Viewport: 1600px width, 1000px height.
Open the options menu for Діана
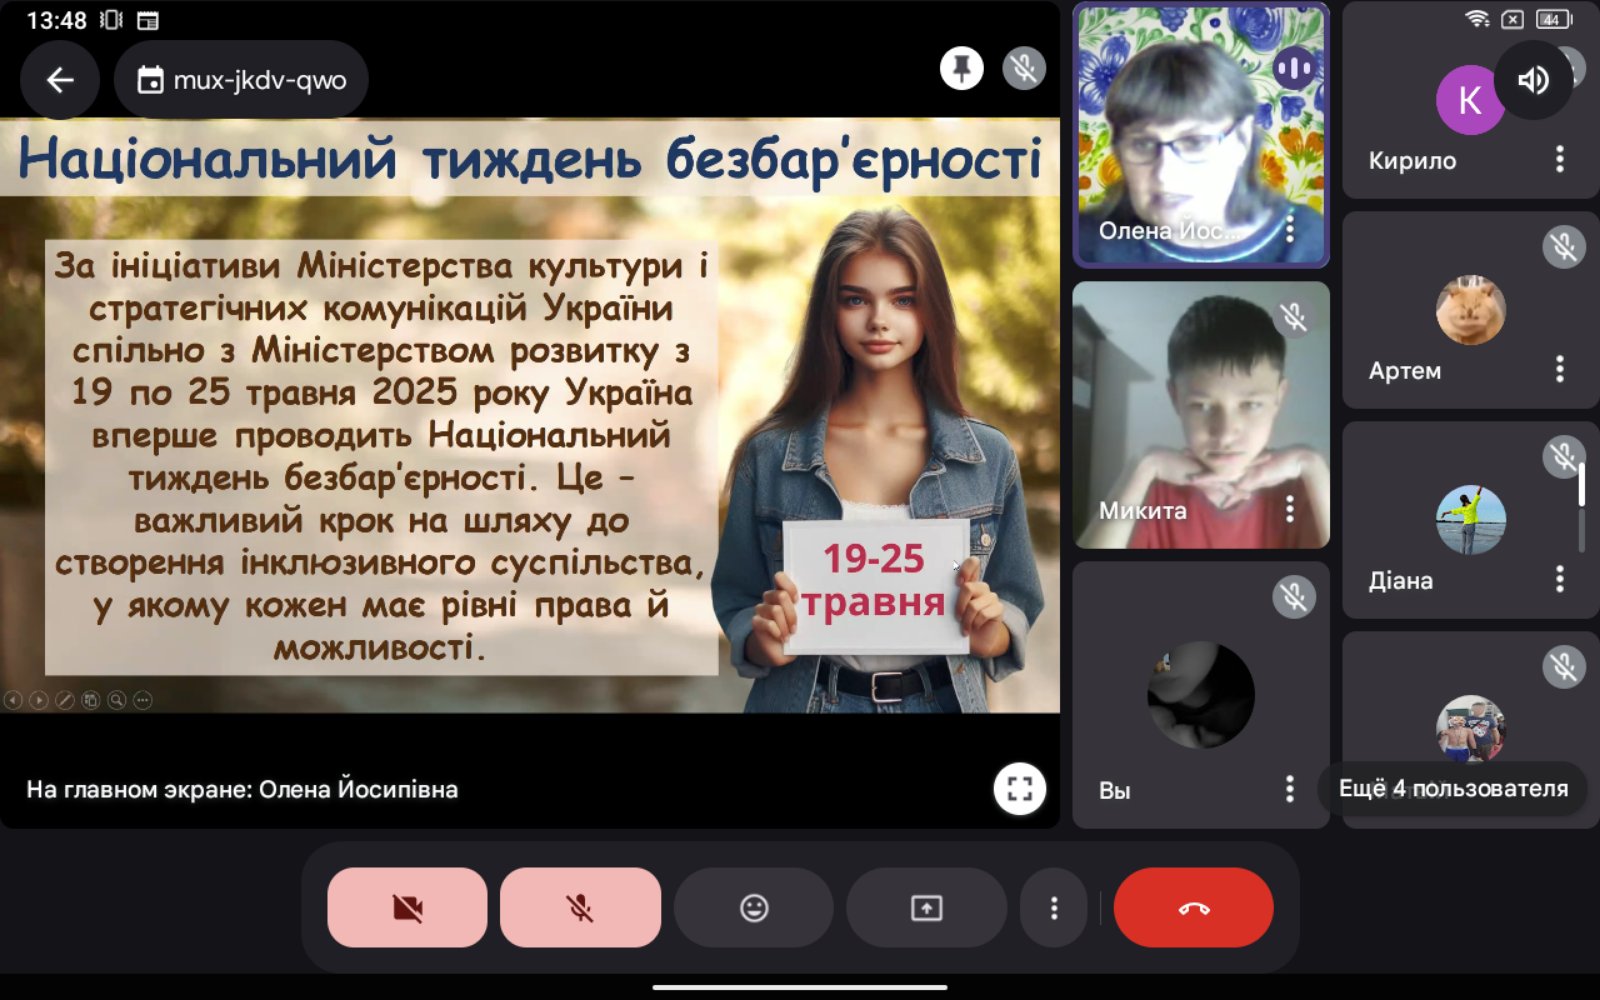pyautogui.click(x=1560, y=579)
